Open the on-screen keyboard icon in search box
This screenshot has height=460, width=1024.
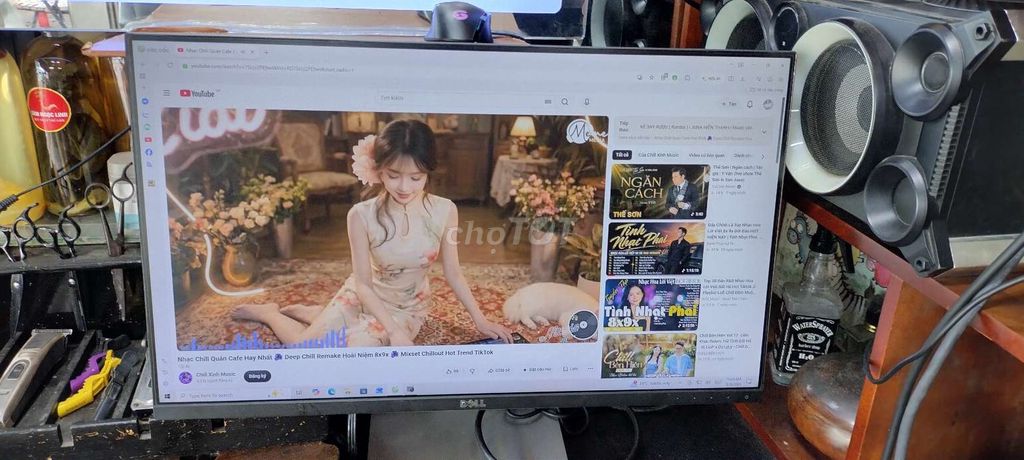[x=548, y=101]
